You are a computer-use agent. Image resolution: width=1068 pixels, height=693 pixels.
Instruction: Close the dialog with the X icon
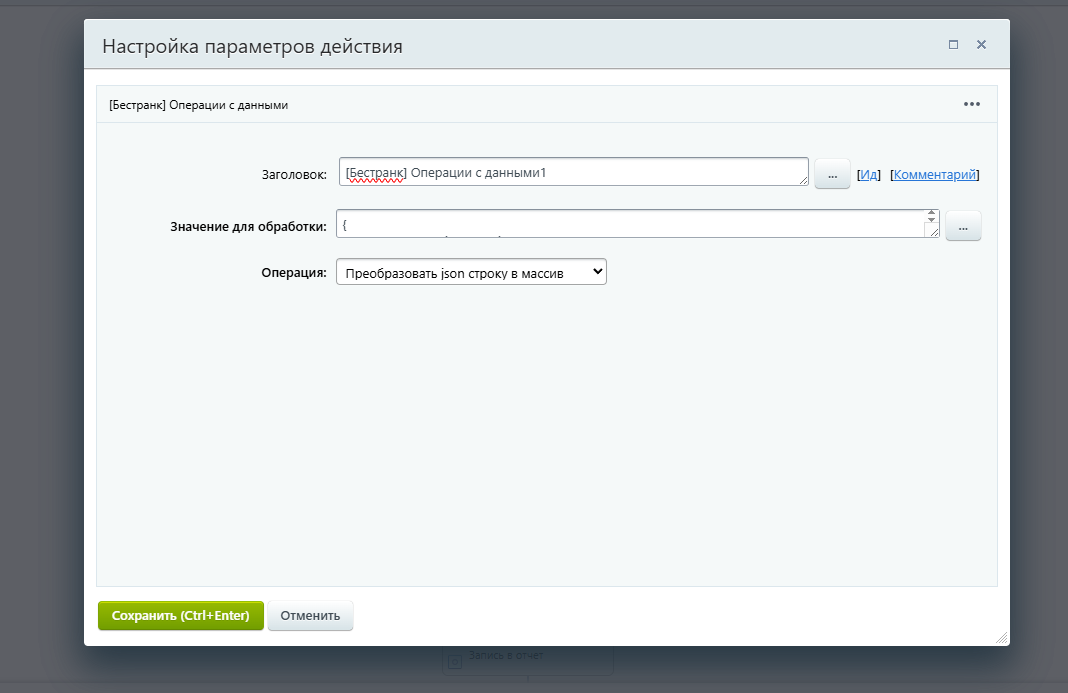click(981, 44)
